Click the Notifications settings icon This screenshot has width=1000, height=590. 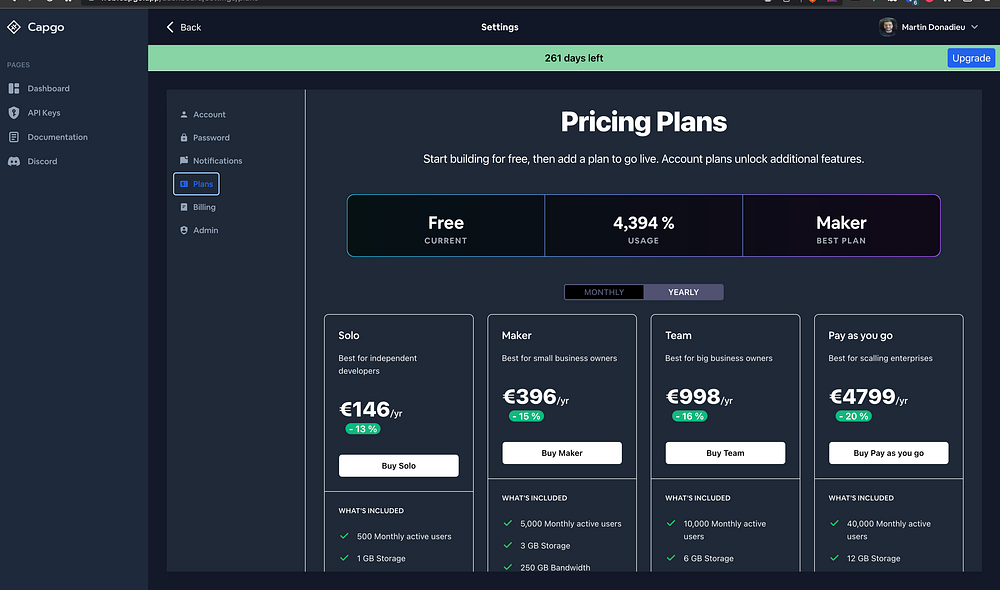(x=184, y=161)
